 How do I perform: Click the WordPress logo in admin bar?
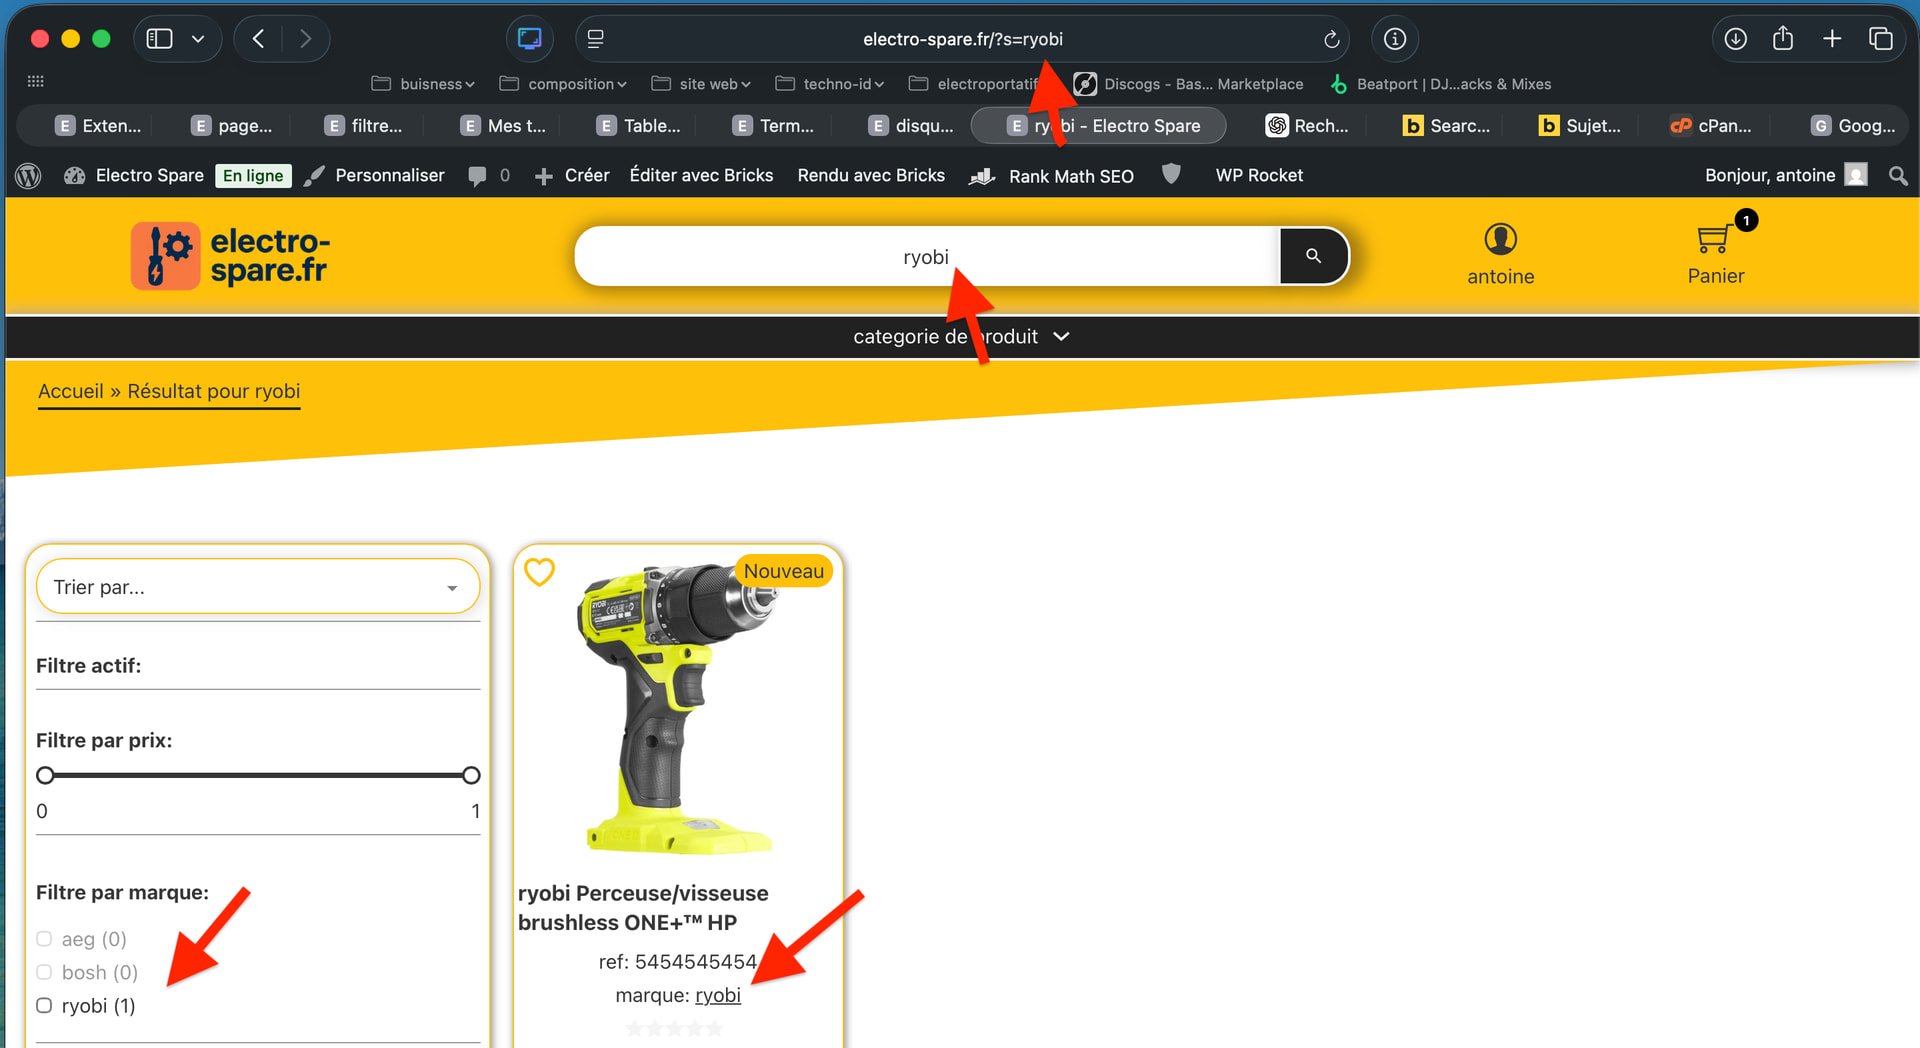[28, 176]
